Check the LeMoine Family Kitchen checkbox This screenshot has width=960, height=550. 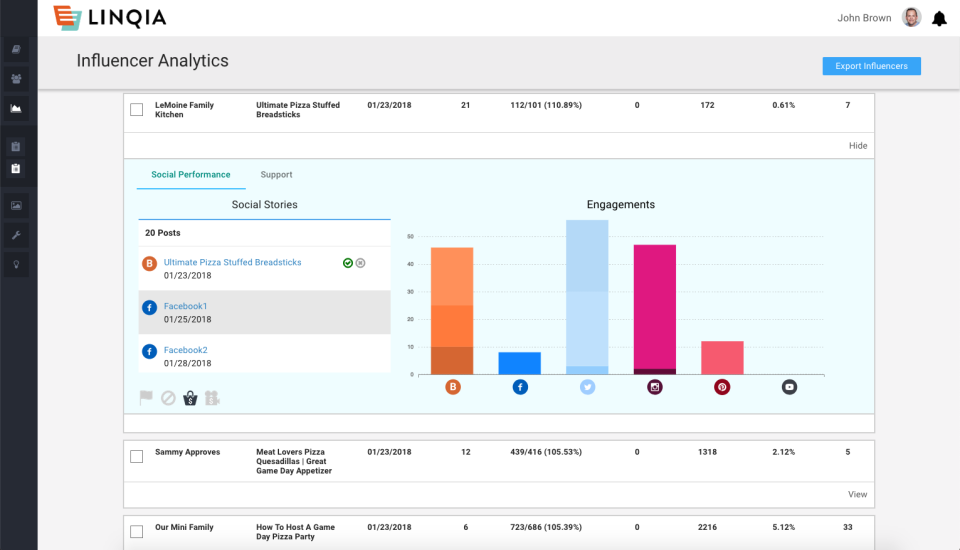click(x=137, y=110)
